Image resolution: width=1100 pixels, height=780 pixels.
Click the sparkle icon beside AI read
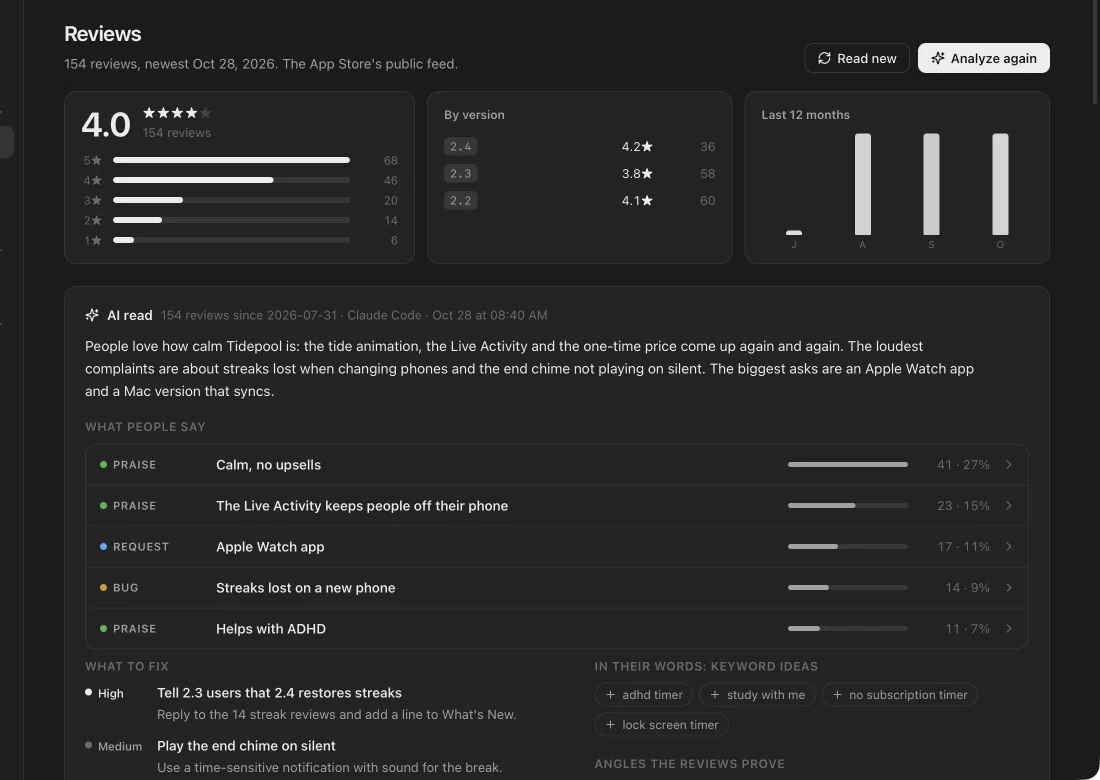click(92, 315)
